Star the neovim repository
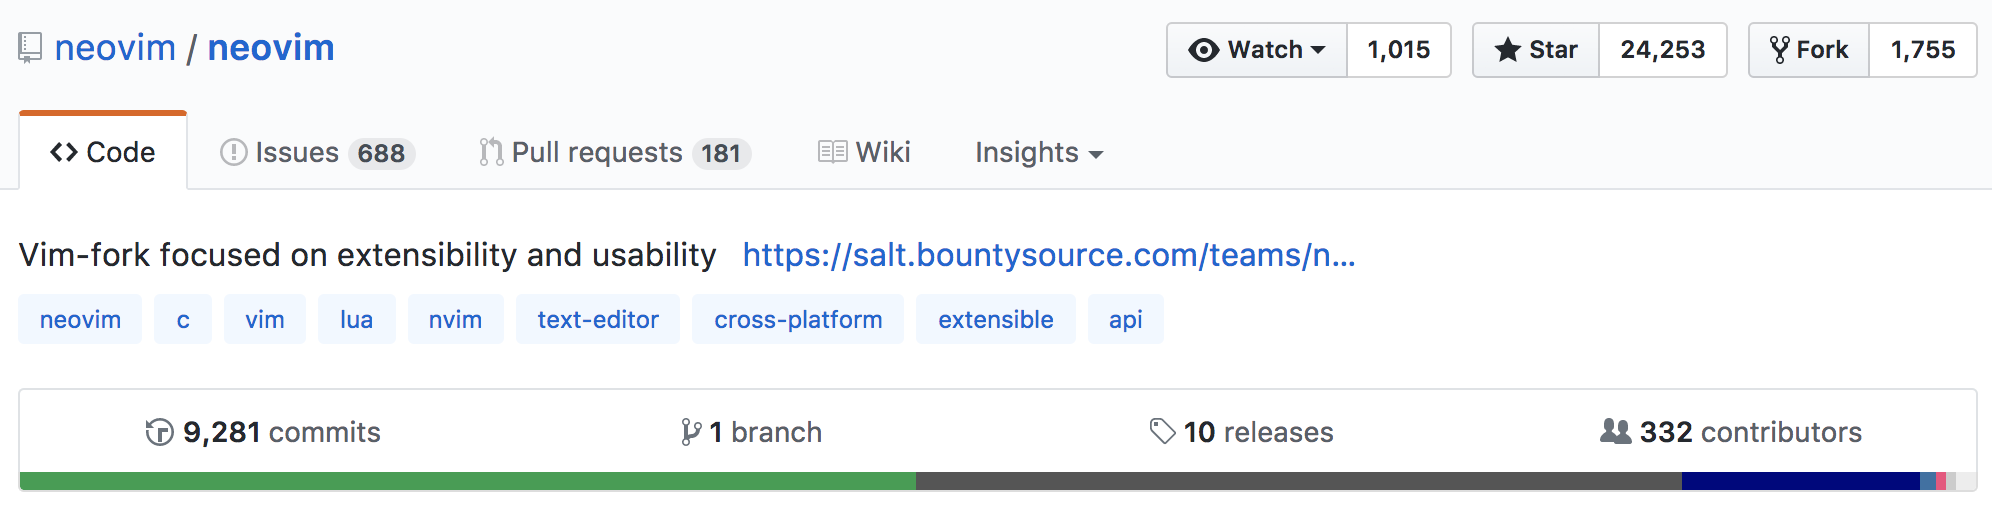Screen dimensions: 1992x510 [x=1536, y=50]
